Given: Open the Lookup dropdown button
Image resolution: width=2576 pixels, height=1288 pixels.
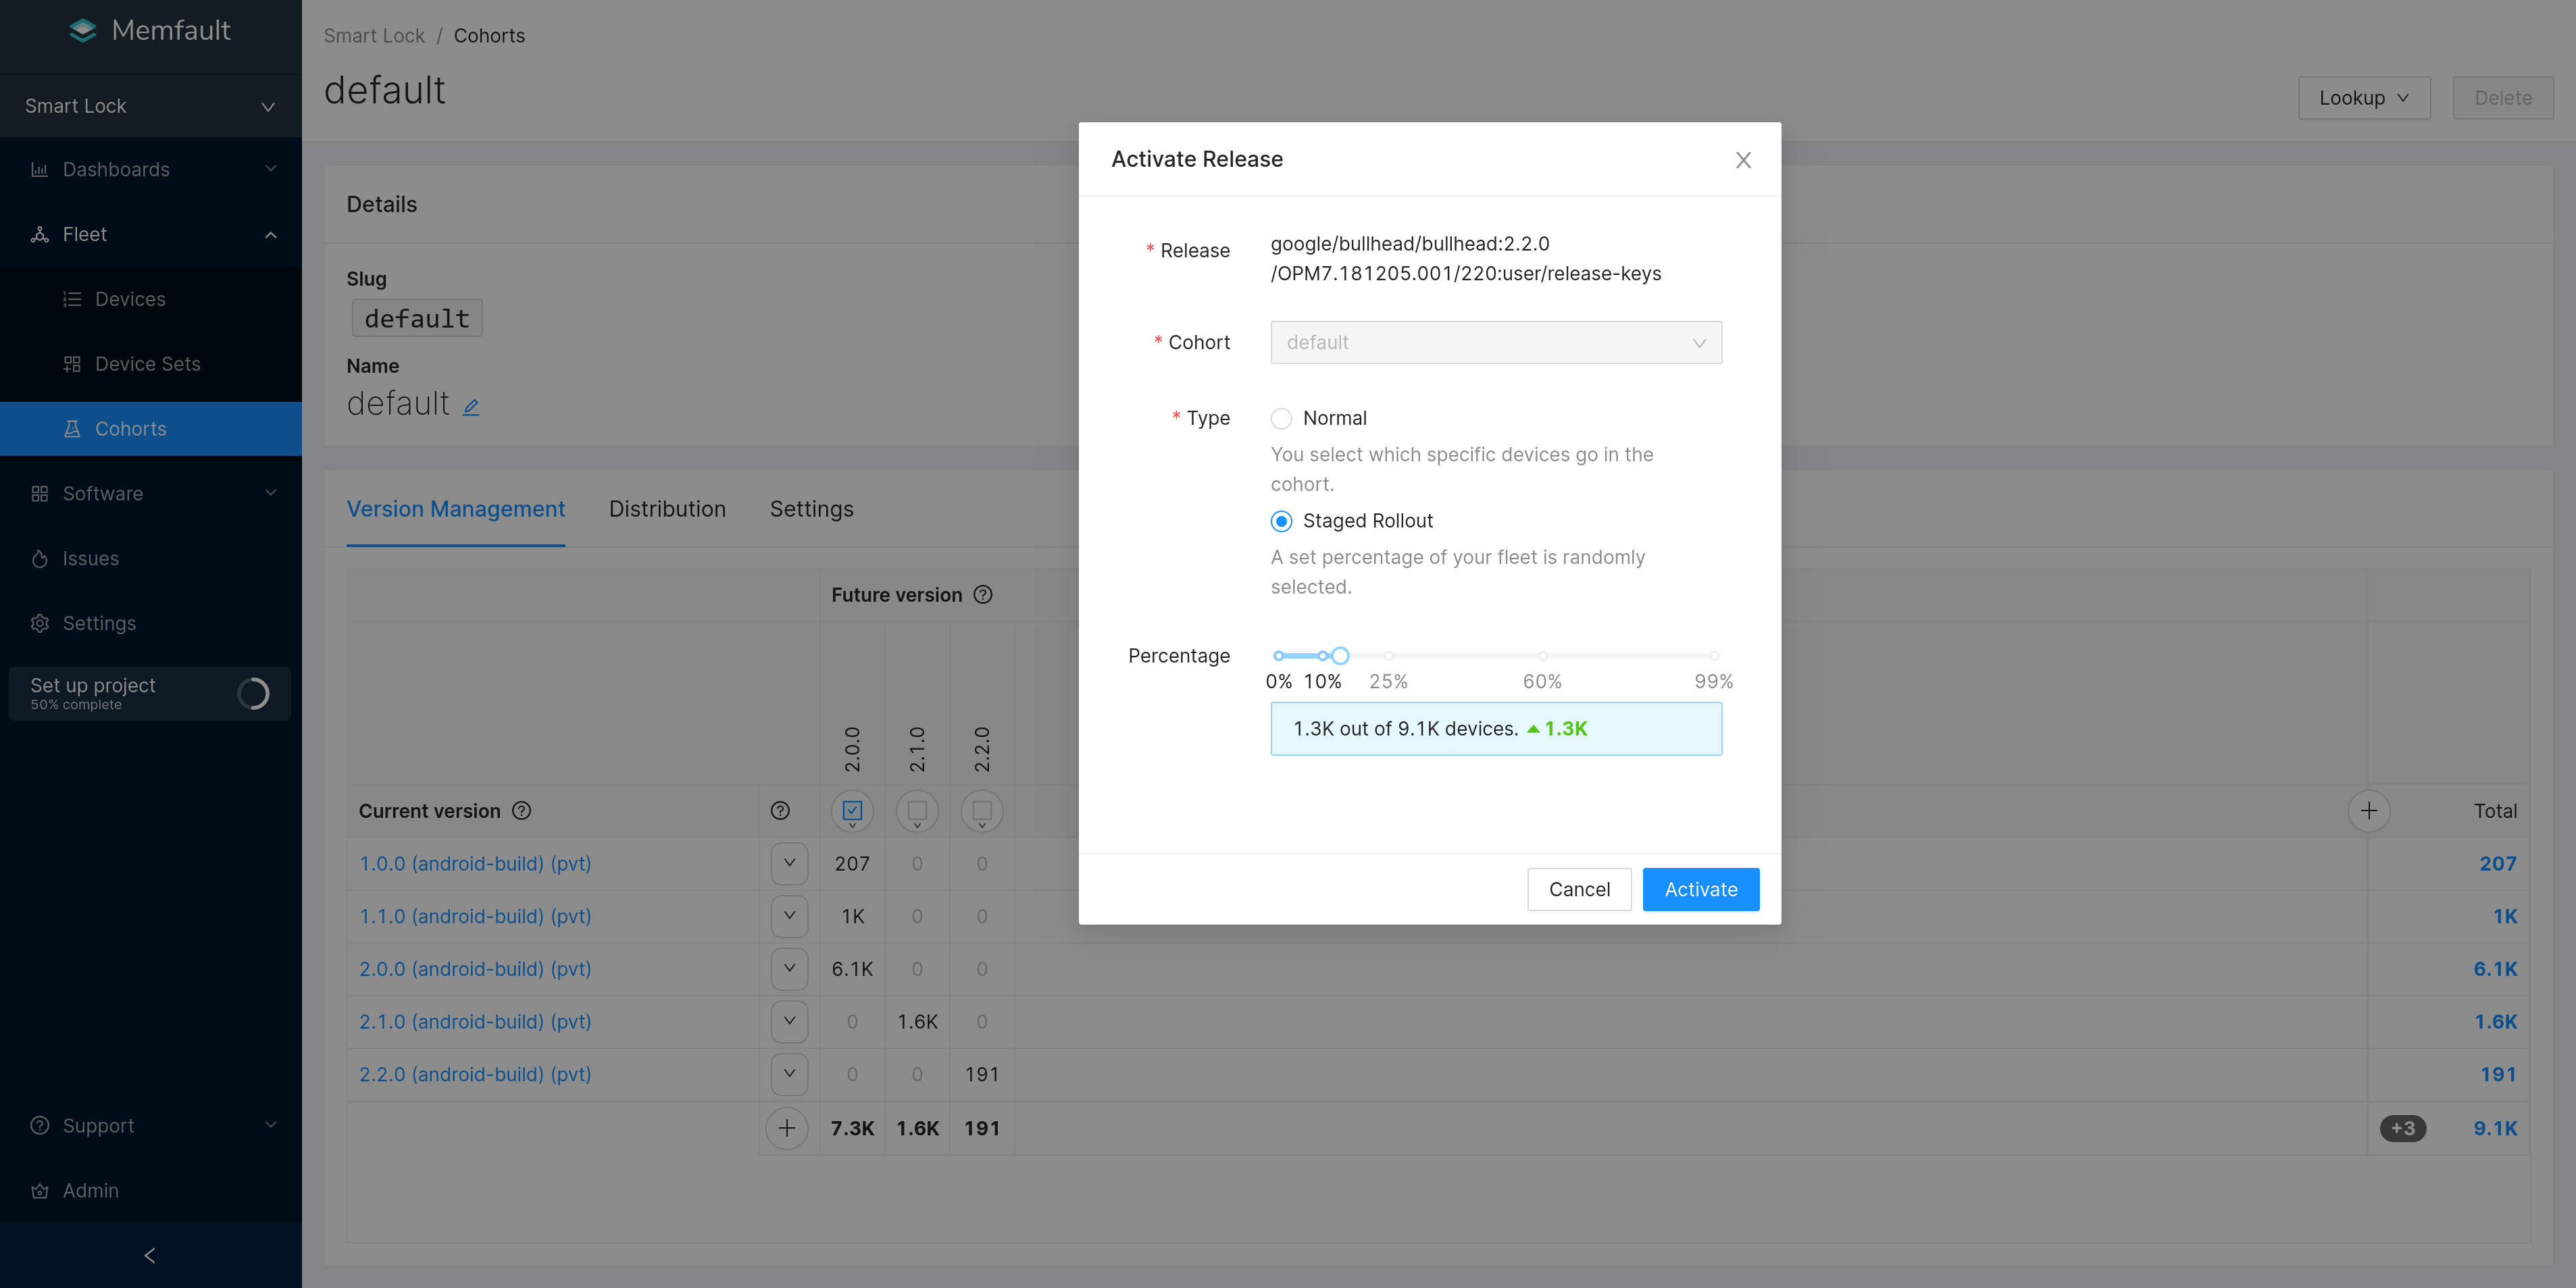Looking at the screenshot, I should click(2363, 98).
